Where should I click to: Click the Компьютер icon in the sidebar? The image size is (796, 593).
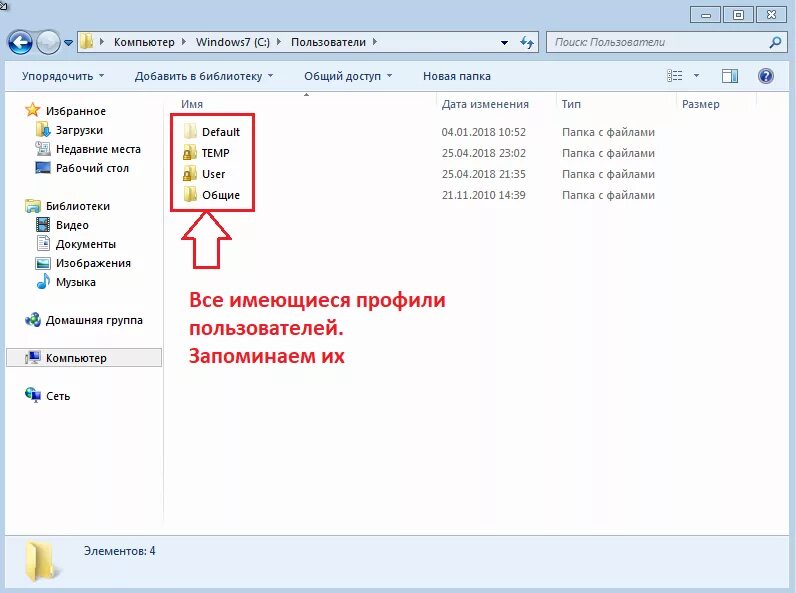33,357
